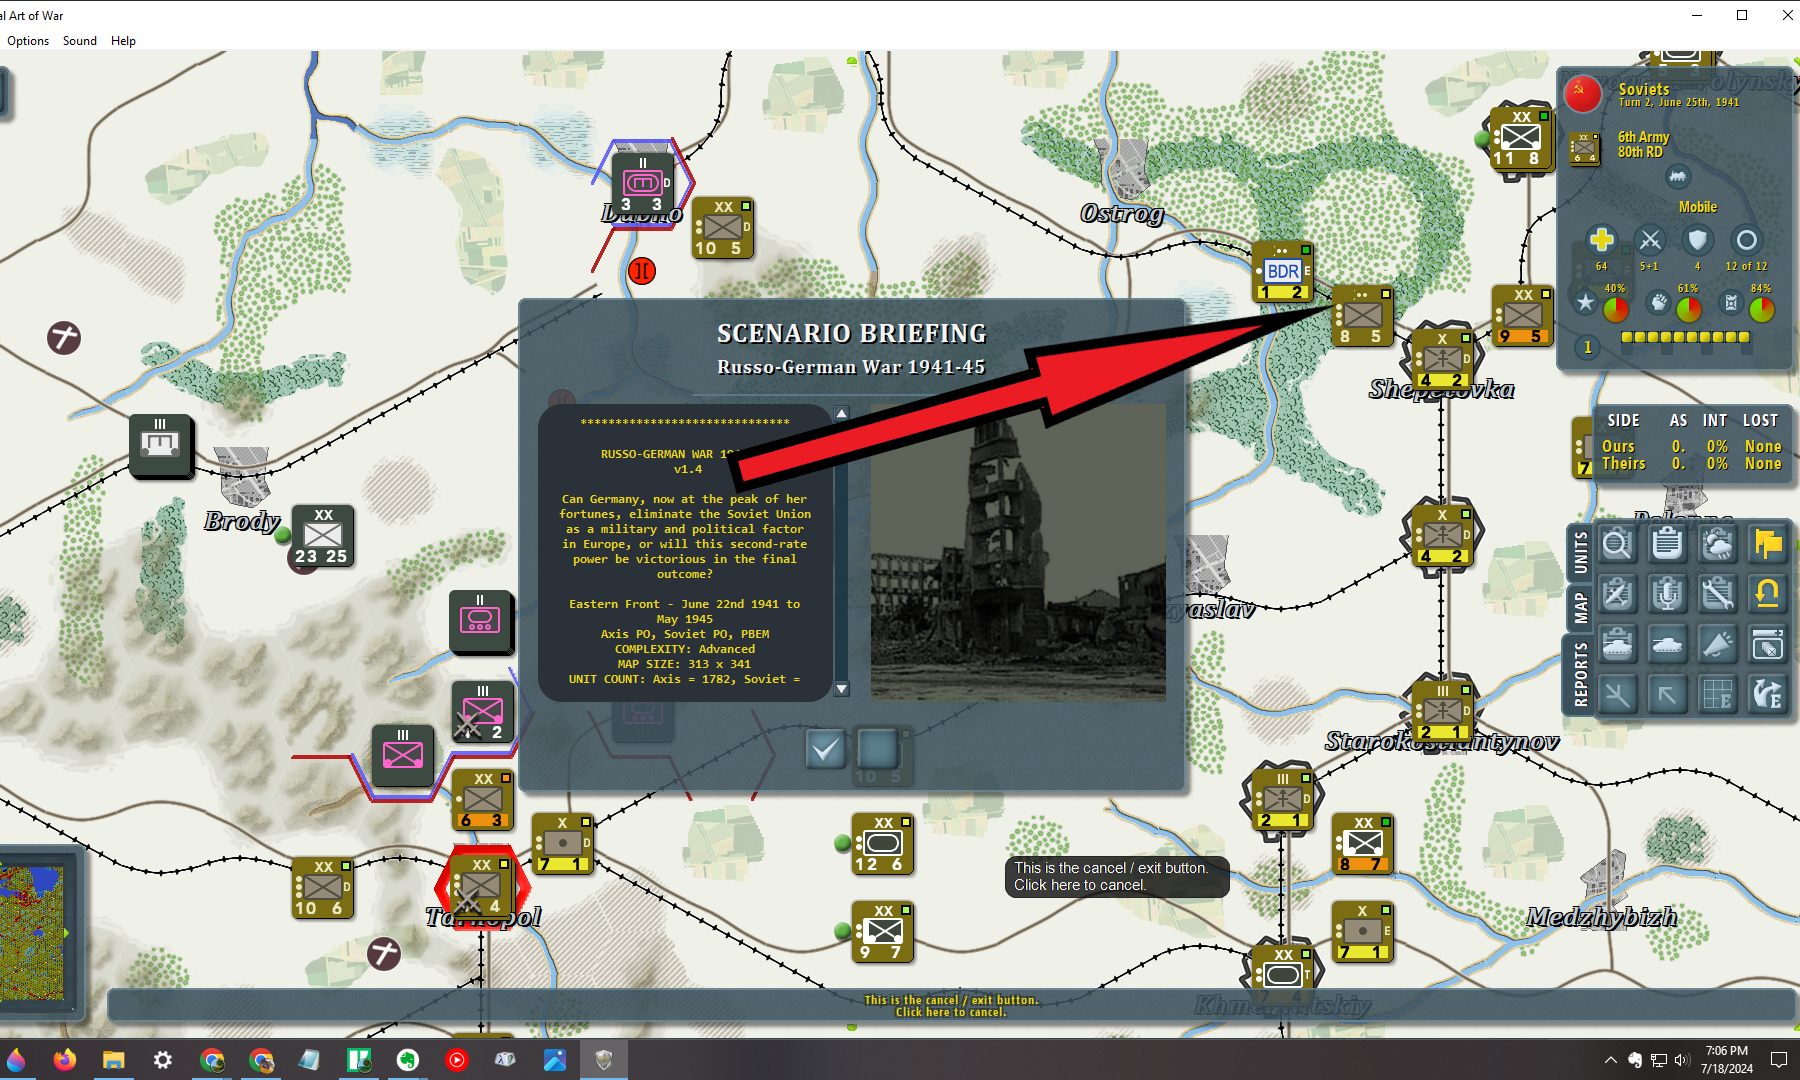This screenshot has height=1080, width=1800.
Task: Click the jerrycan supply icon
Action: 1731,302
